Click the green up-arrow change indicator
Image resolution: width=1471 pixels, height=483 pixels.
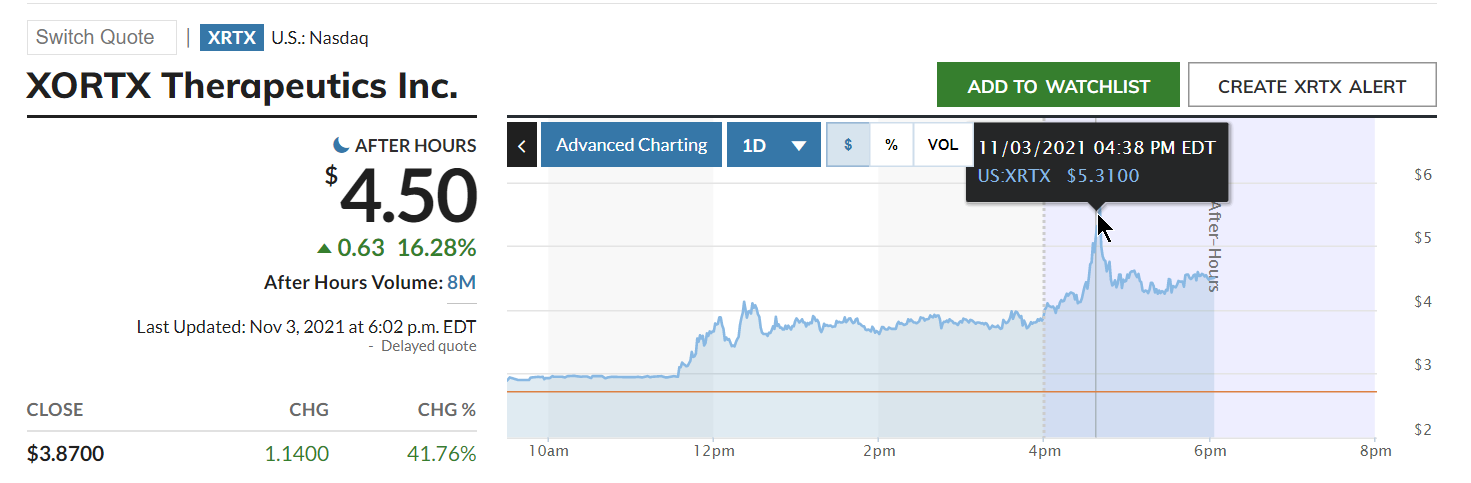(x=324, y=248)
